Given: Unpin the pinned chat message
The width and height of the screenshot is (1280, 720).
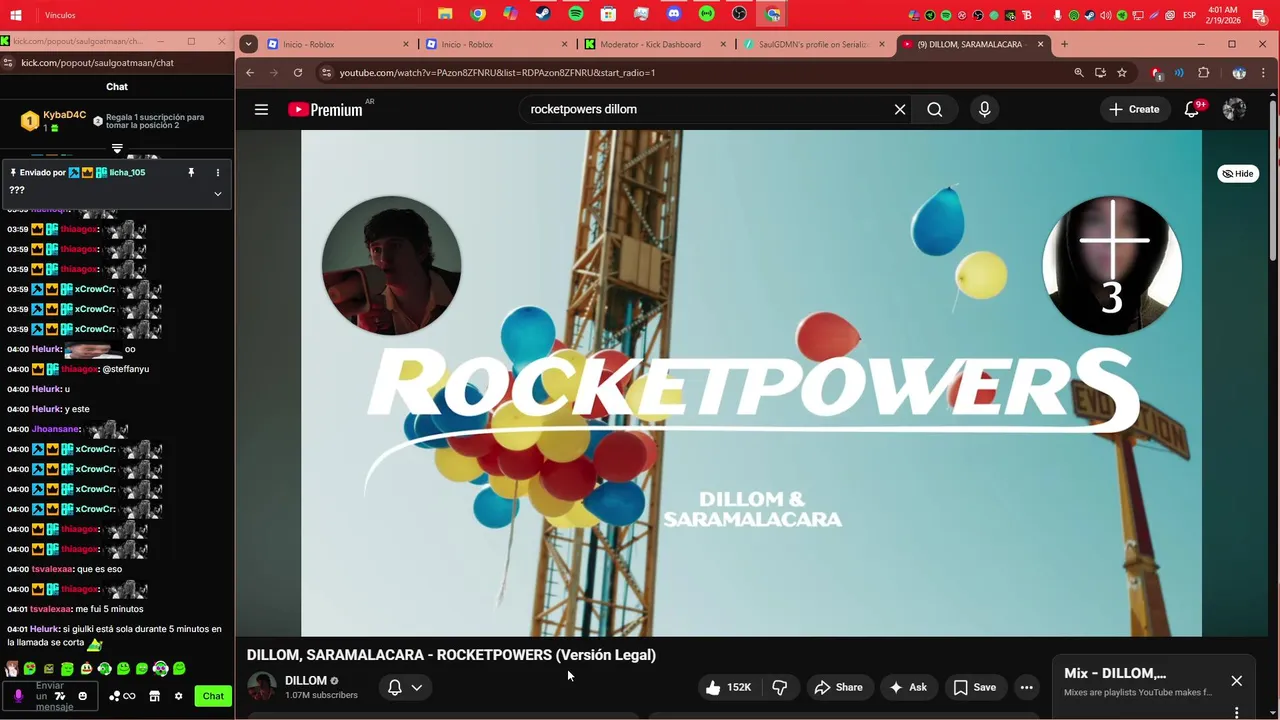Looking at the screenshot, I should (191, 172).
